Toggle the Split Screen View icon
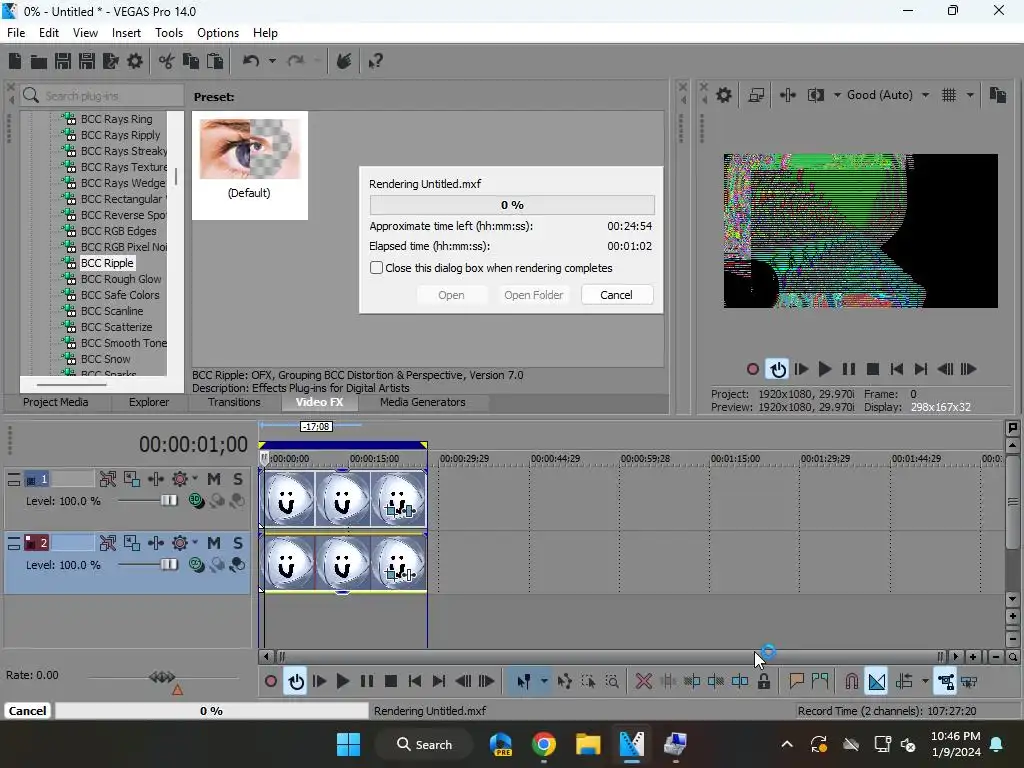This screenshot has width=1024, height=768. click(x=816, y=95)
